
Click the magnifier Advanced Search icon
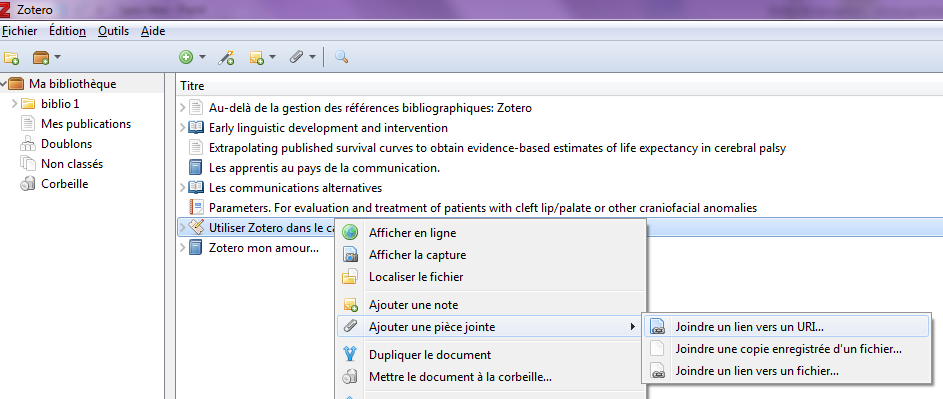pos(342,58)
